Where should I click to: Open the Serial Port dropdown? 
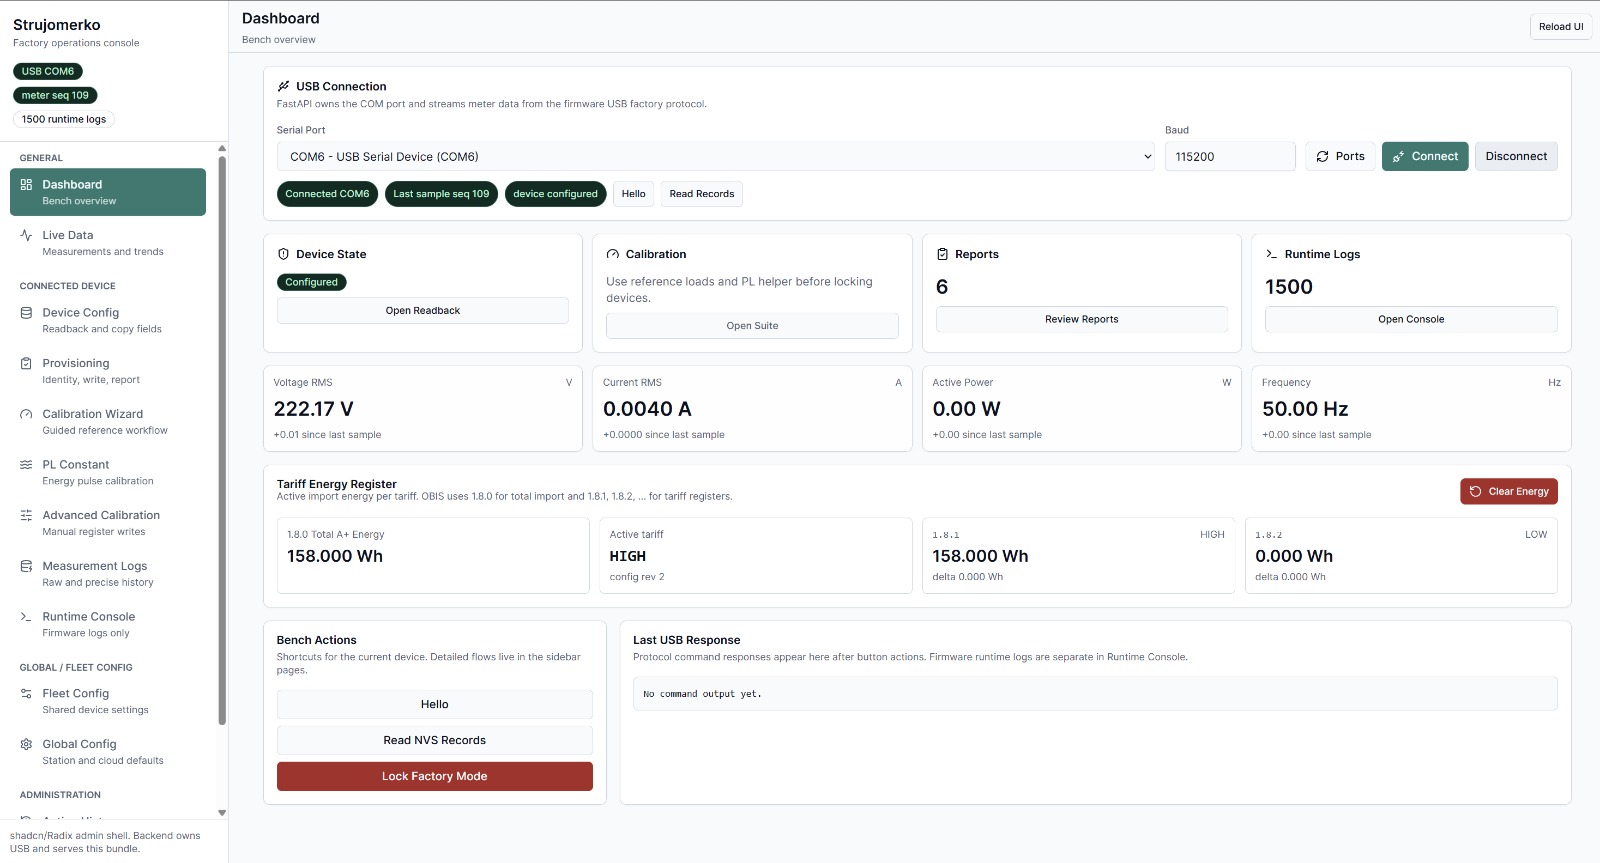coord(715,156)
